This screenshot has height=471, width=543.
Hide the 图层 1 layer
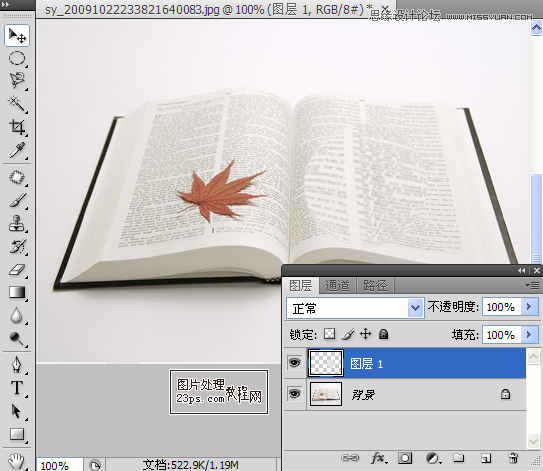click(294, 363)
